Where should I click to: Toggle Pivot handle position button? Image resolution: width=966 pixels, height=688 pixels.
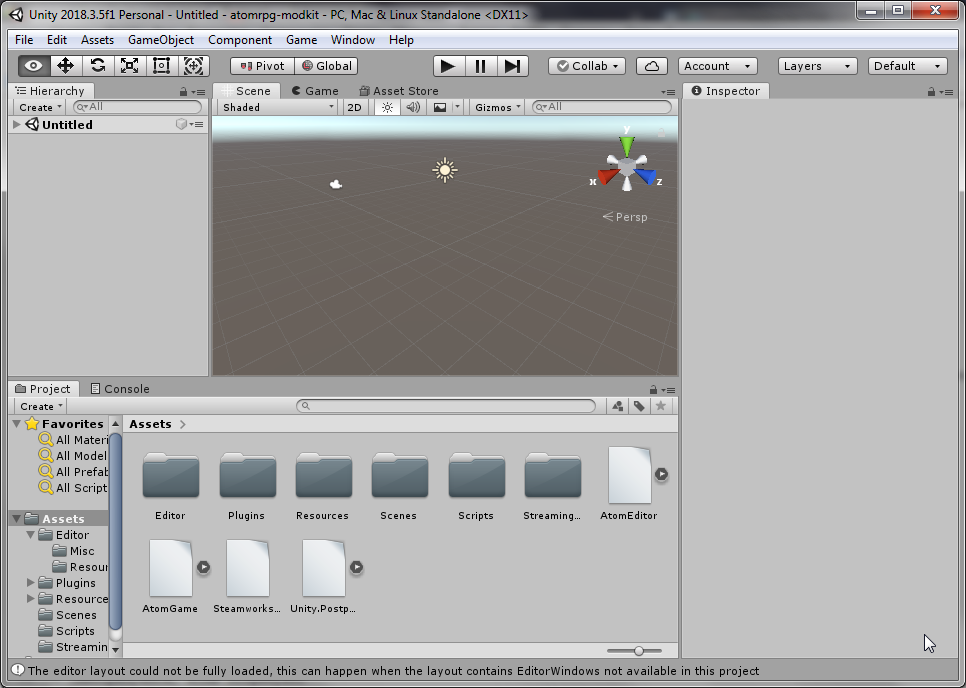(x=262, y=66)
